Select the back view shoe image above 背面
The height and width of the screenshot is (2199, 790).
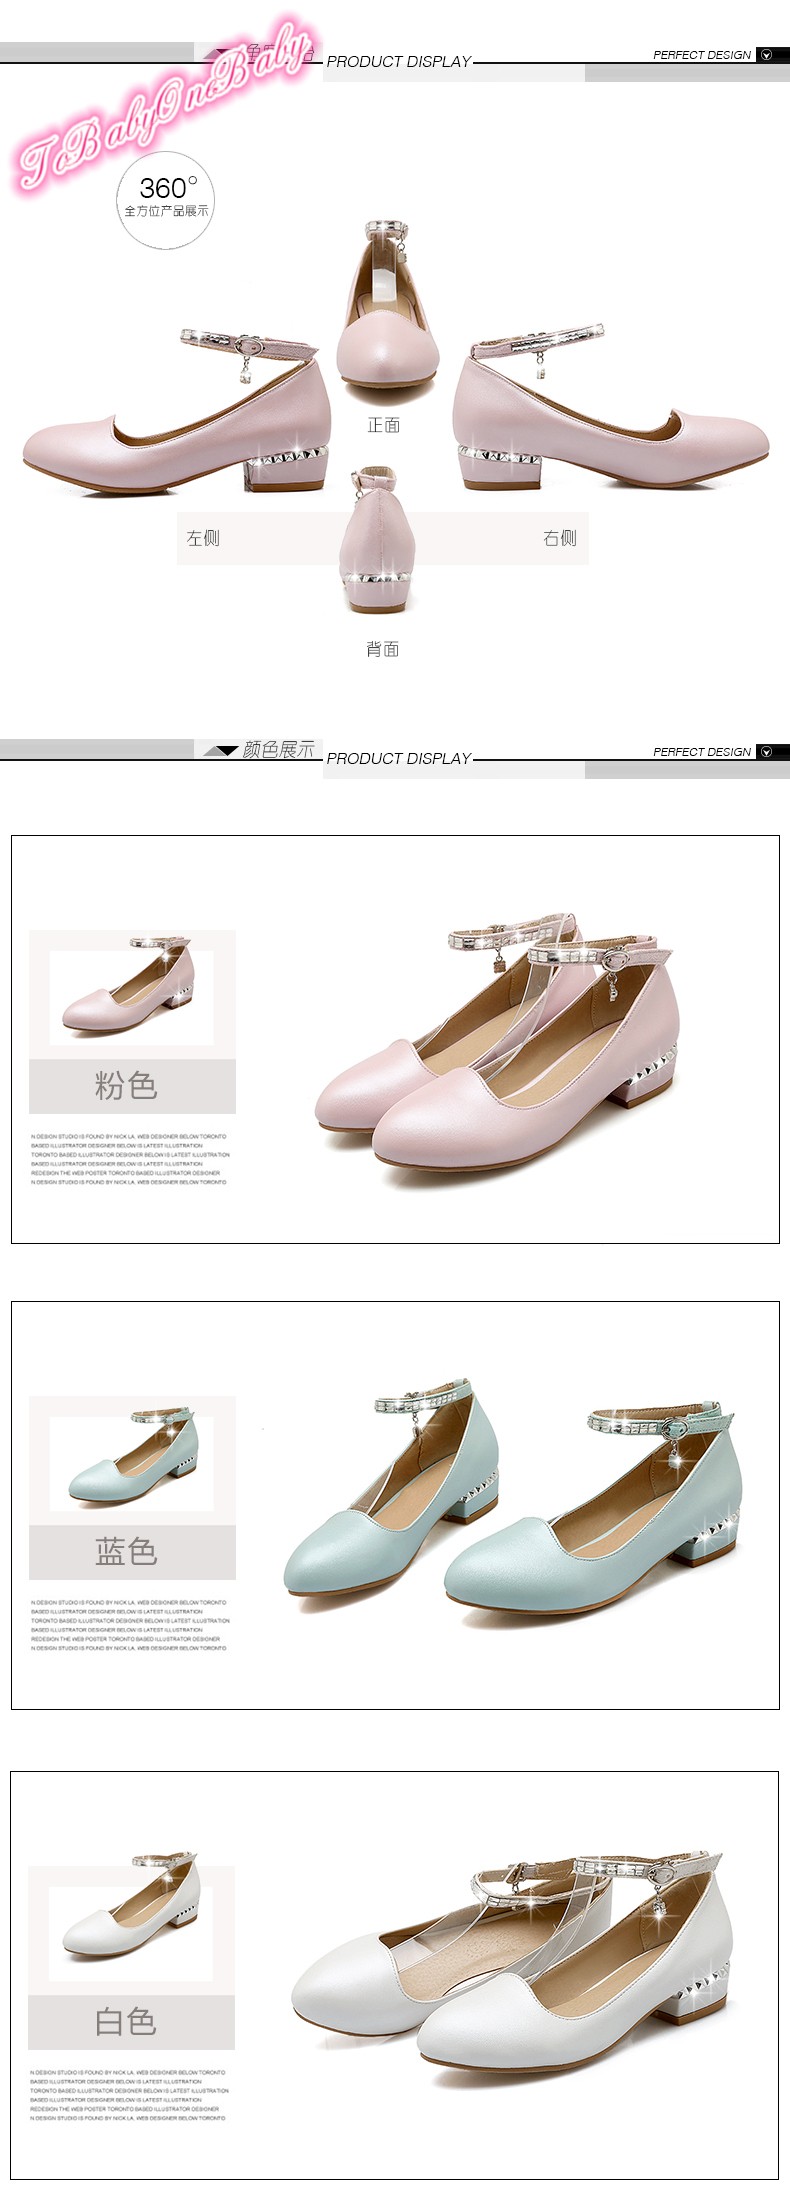tap(380, 541)
